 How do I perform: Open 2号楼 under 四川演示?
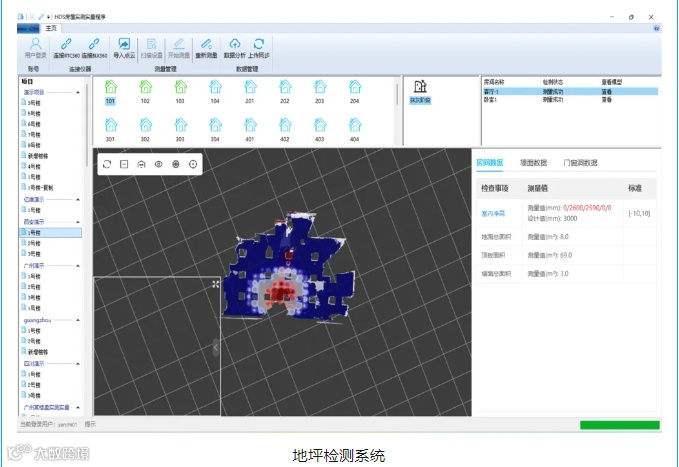point(31,385)
